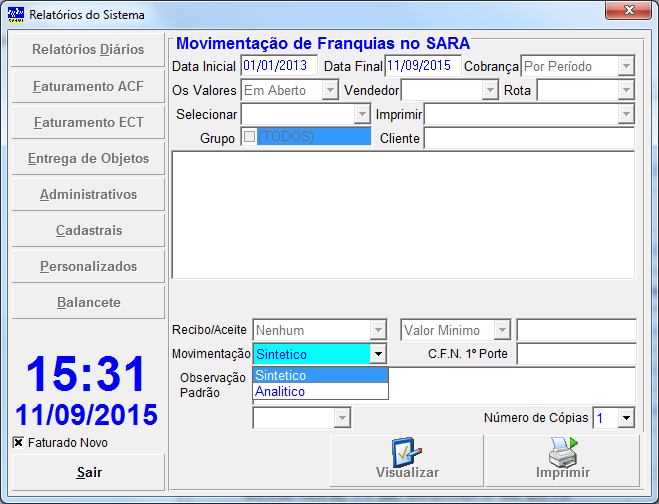Image resolution: width=659 pixels, height=504 pixels.
Task: Toggle the (TODOS) Grupo checkbox
Action: (249, 136)
